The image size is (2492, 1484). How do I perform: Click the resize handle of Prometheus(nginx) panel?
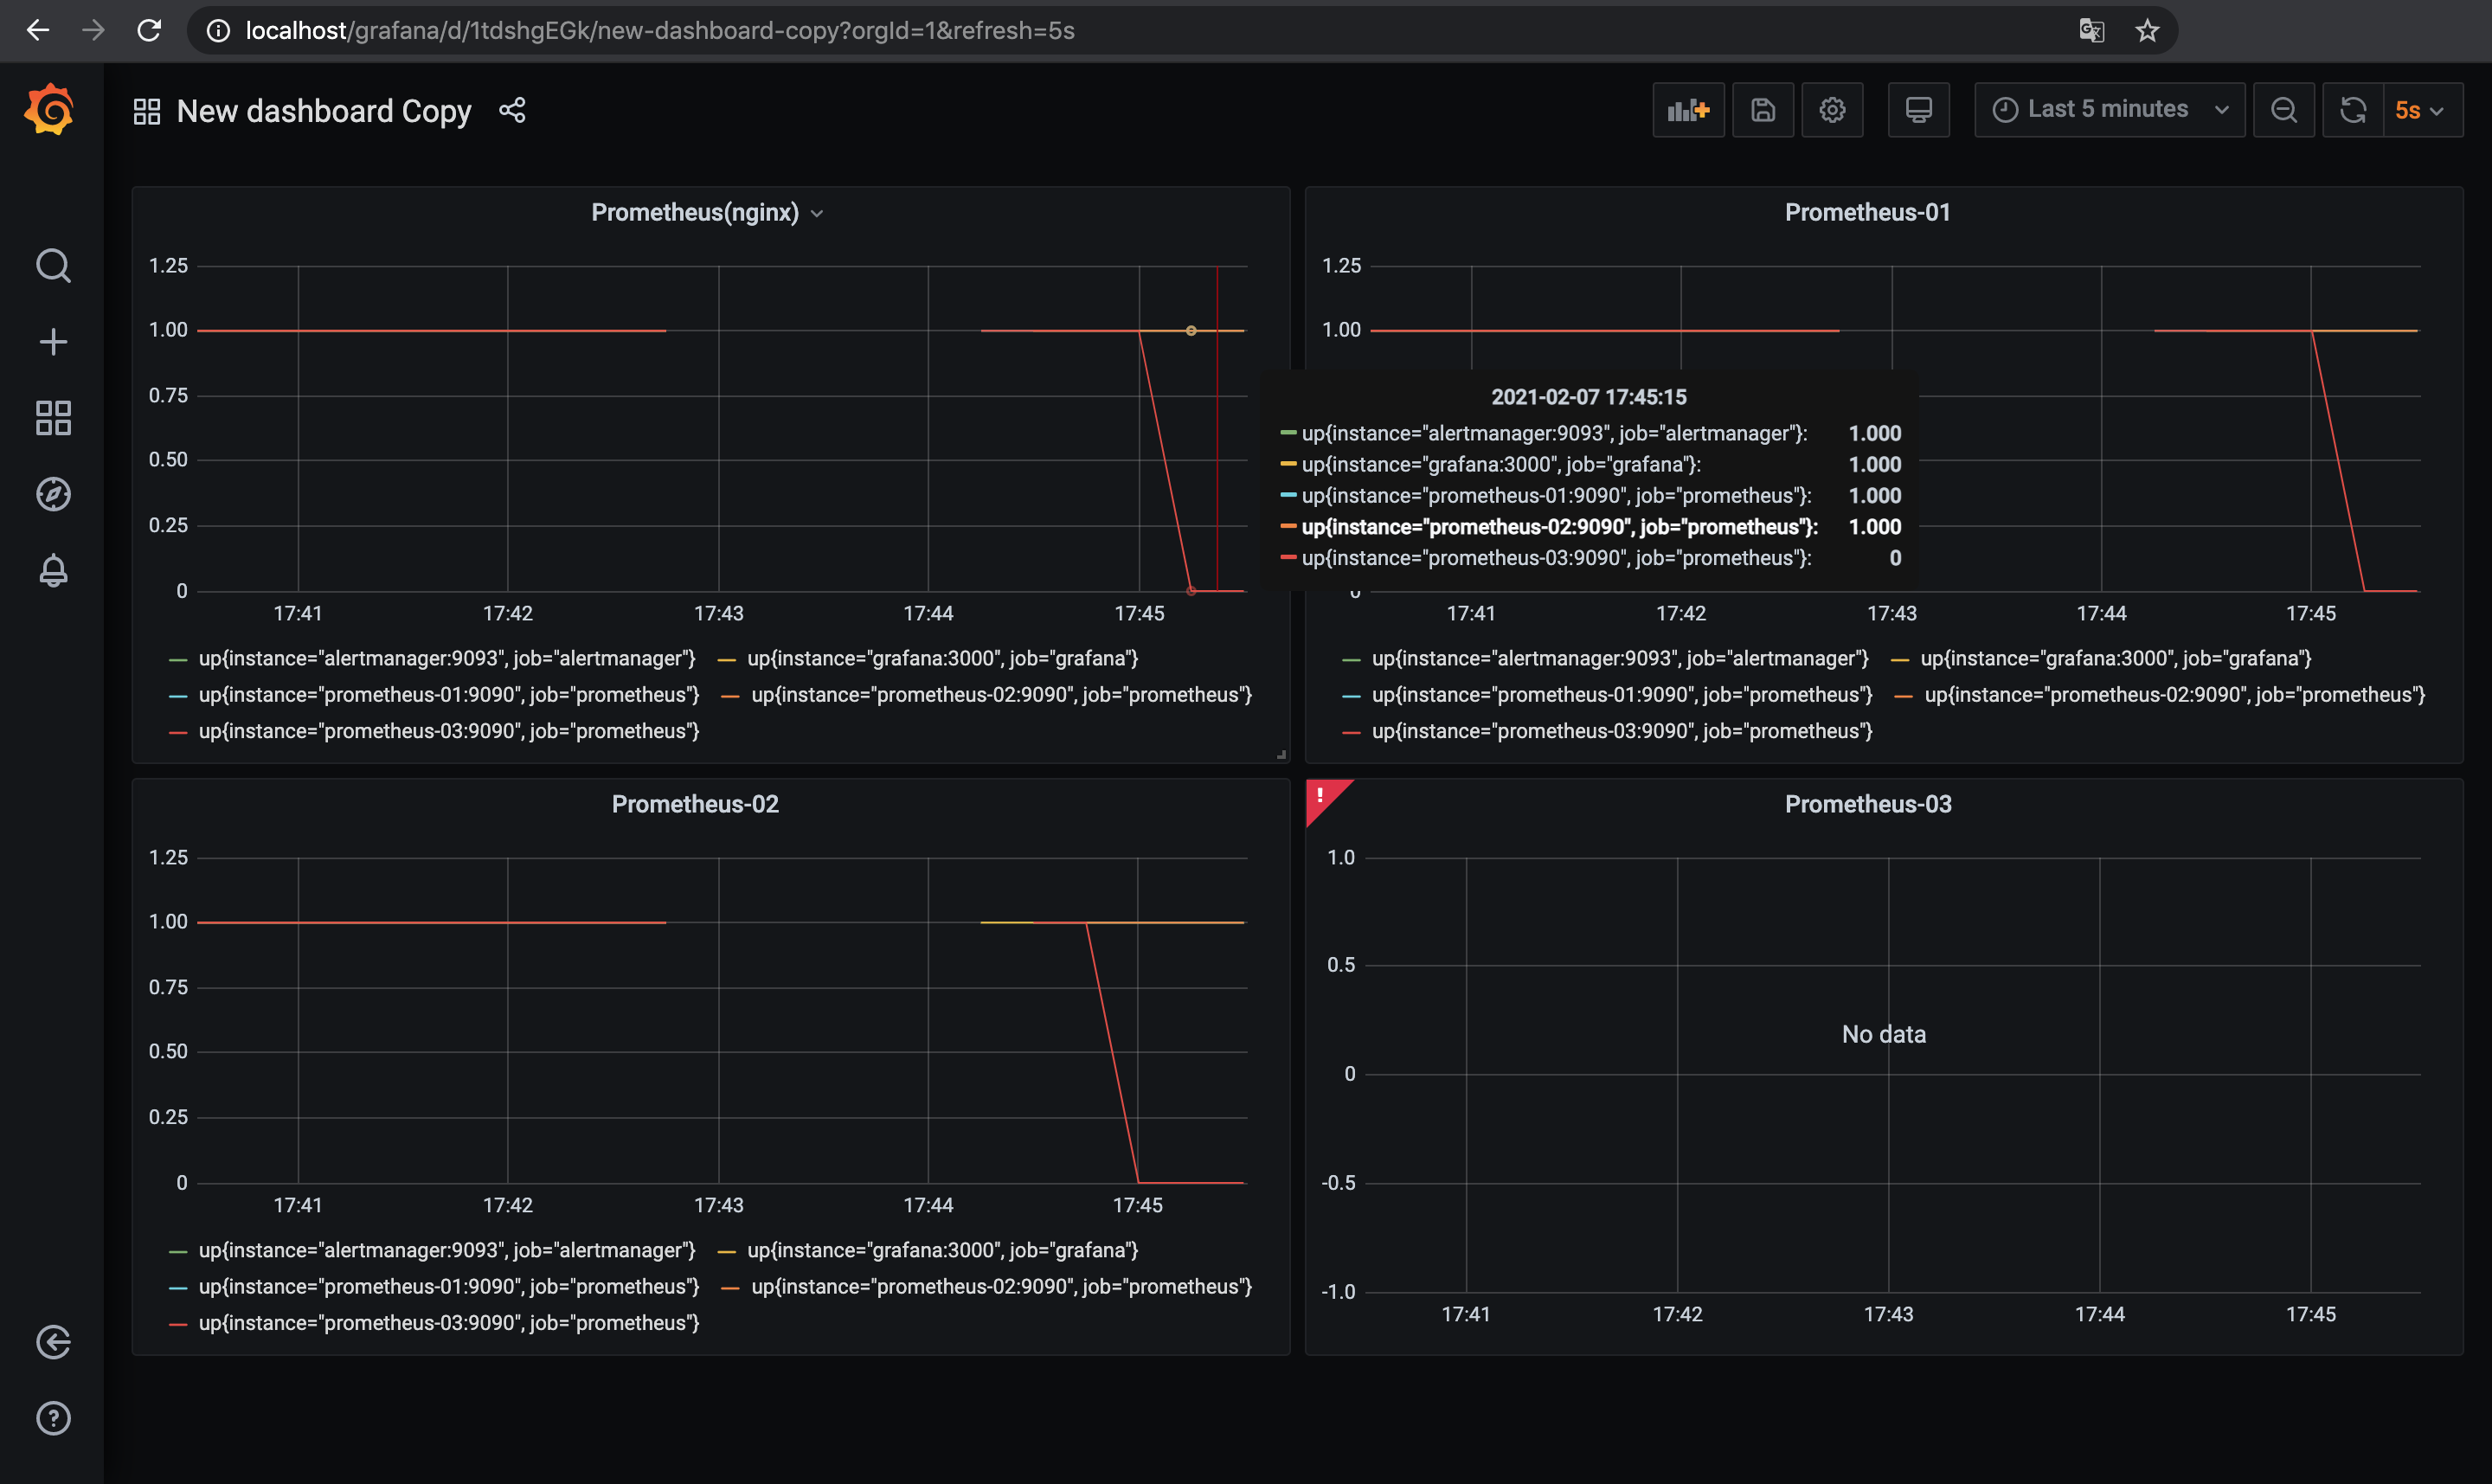click(x=1281, y=754)
